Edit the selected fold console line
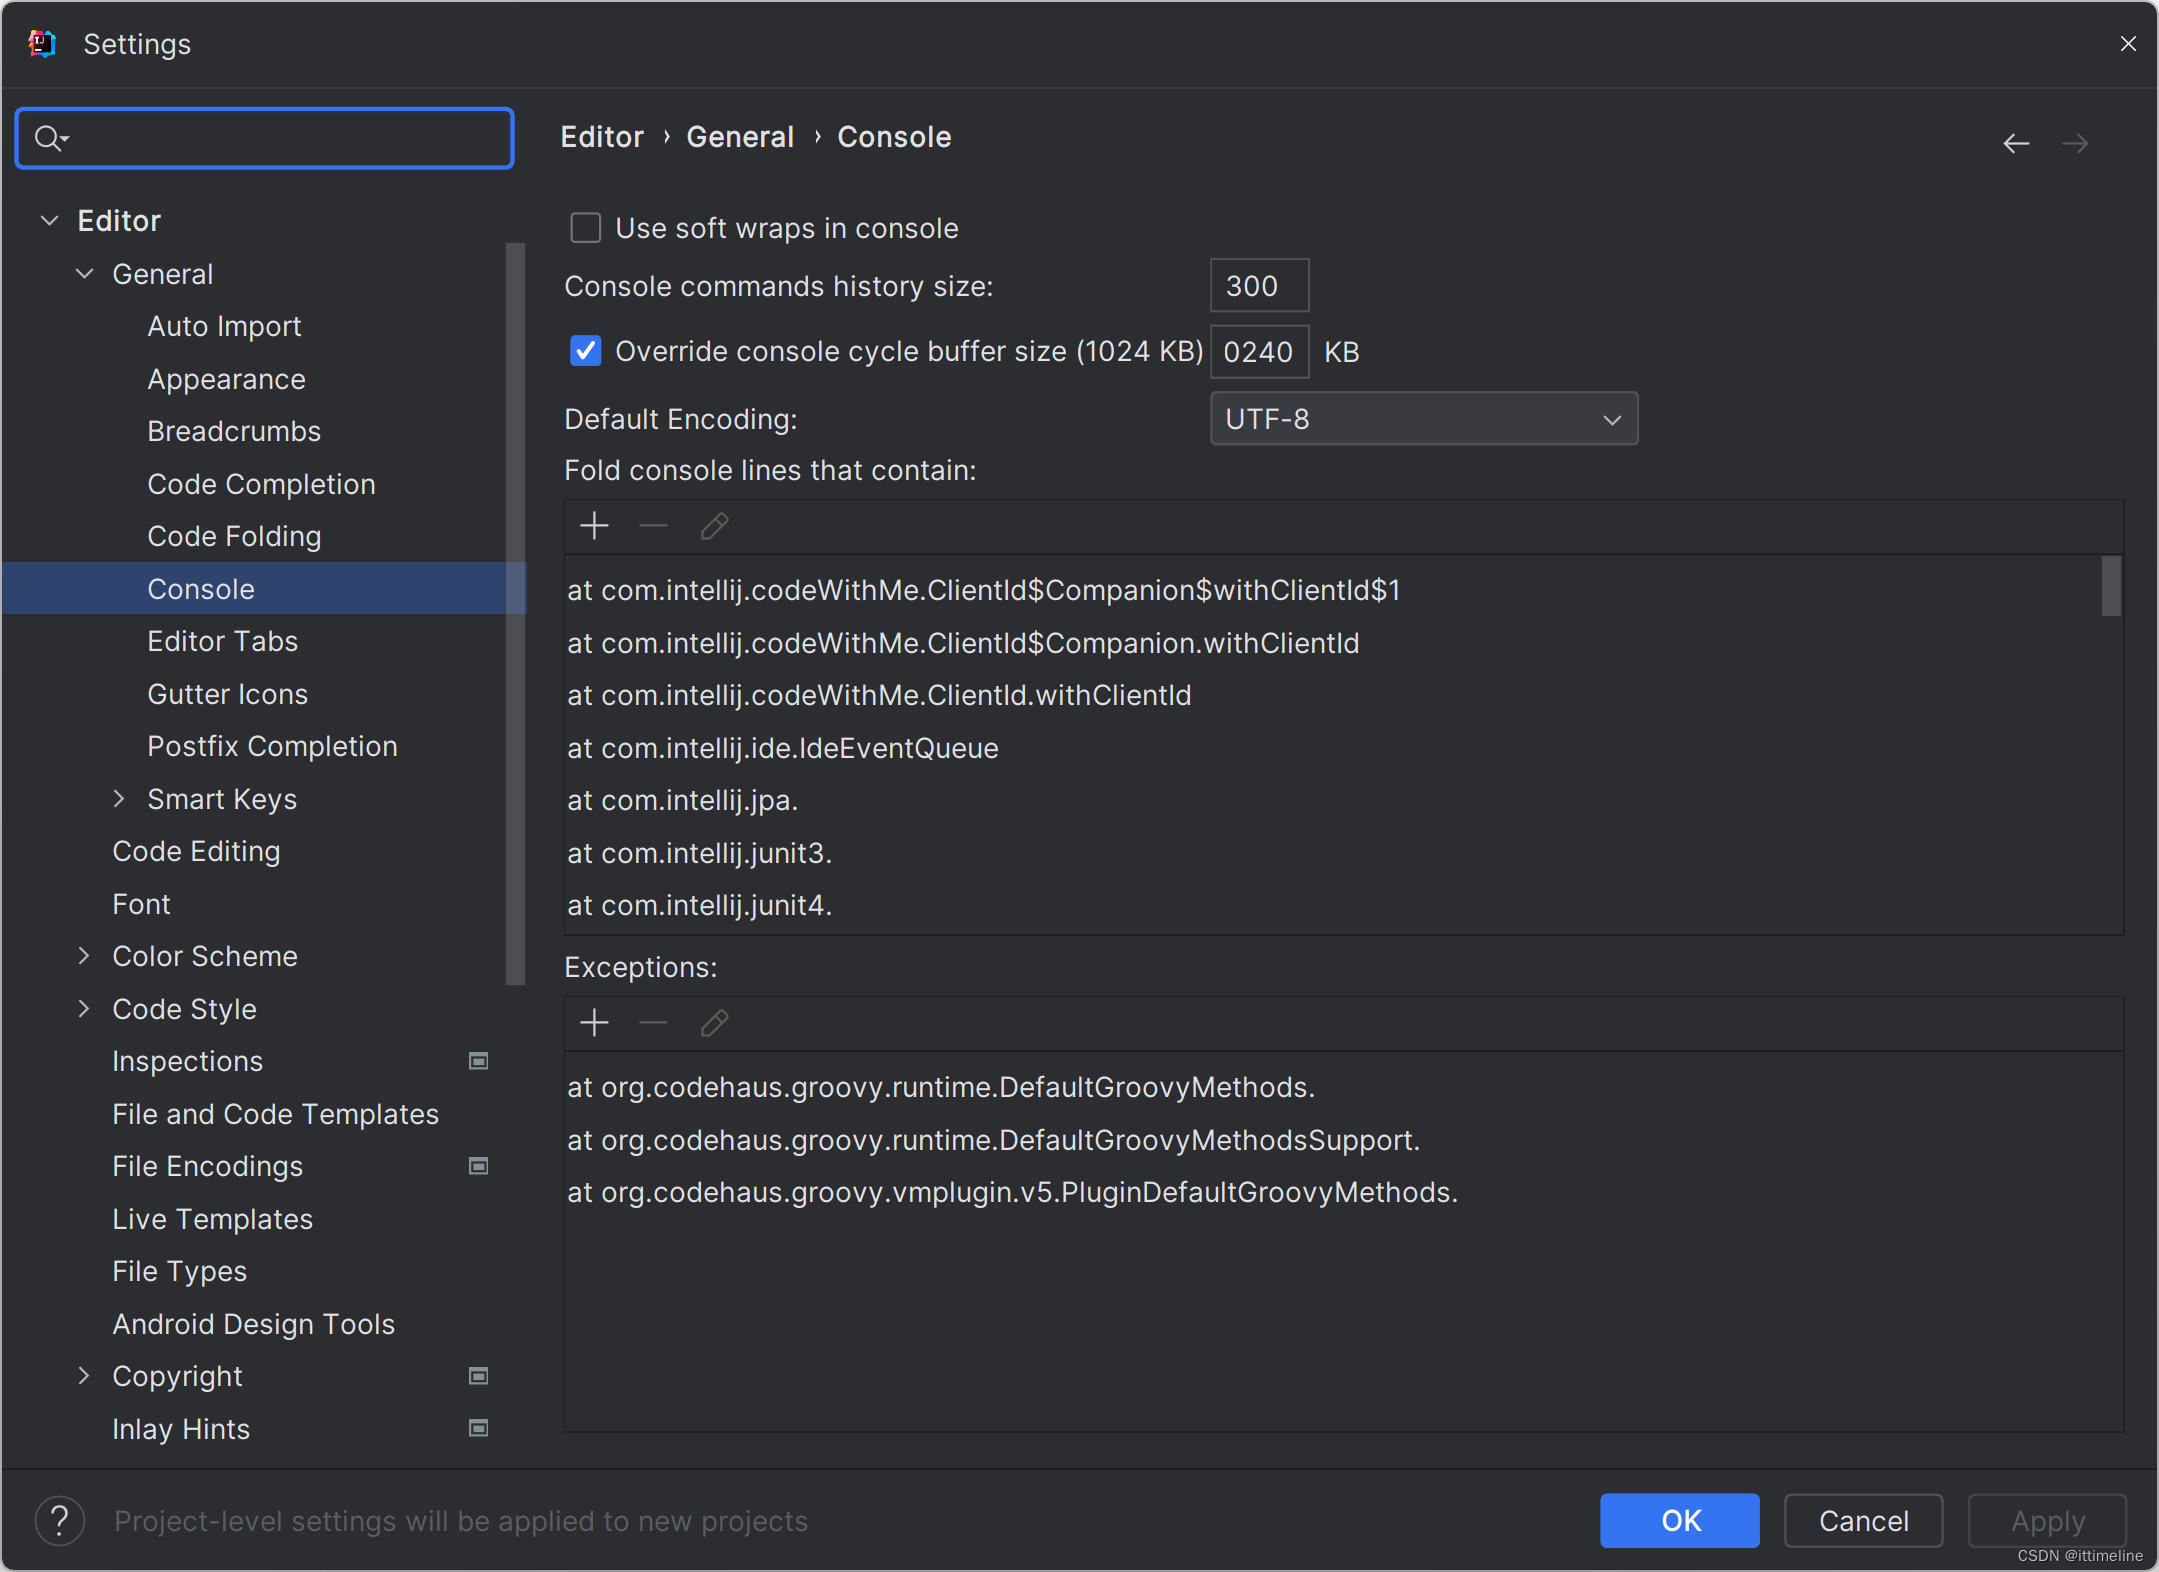Image resolution: width=2159 pixels, height=1572 pixels. 714,526
